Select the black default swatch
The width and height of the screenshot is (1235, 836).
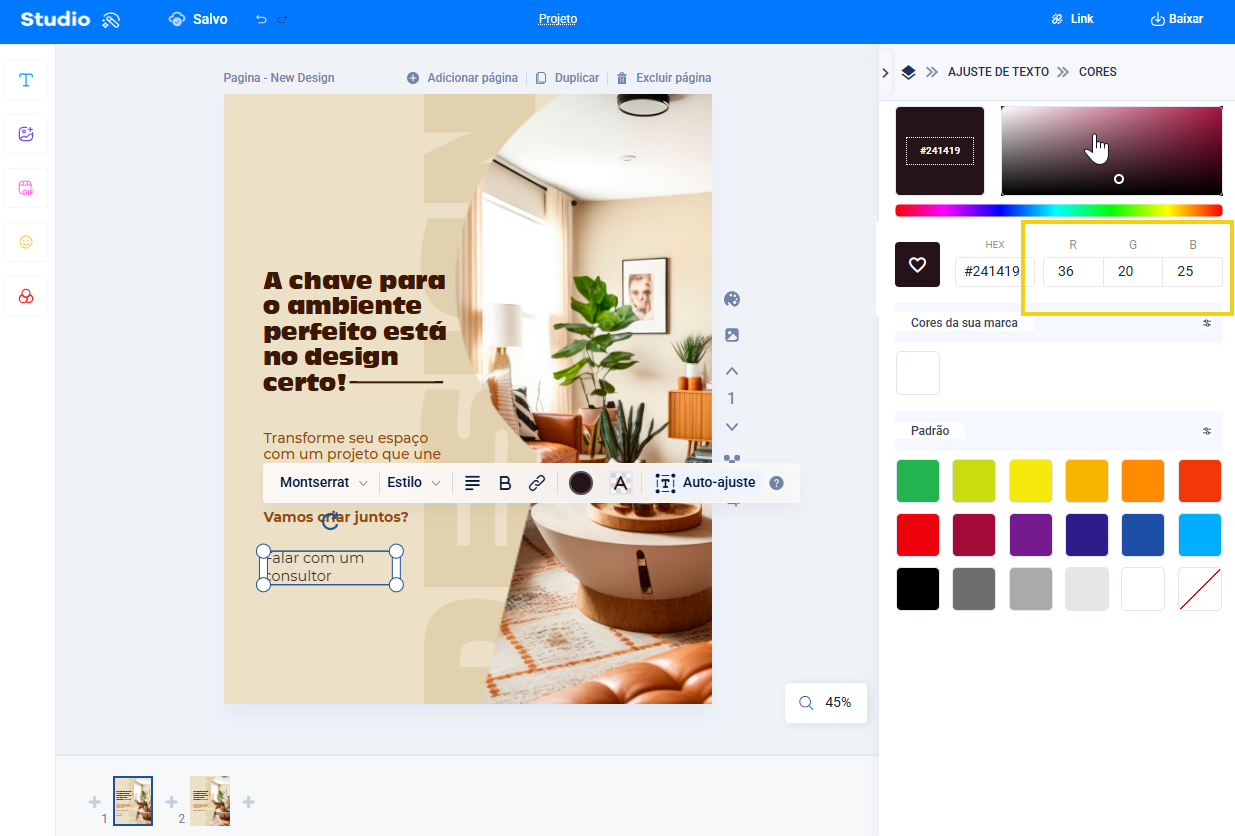point(918,589)
